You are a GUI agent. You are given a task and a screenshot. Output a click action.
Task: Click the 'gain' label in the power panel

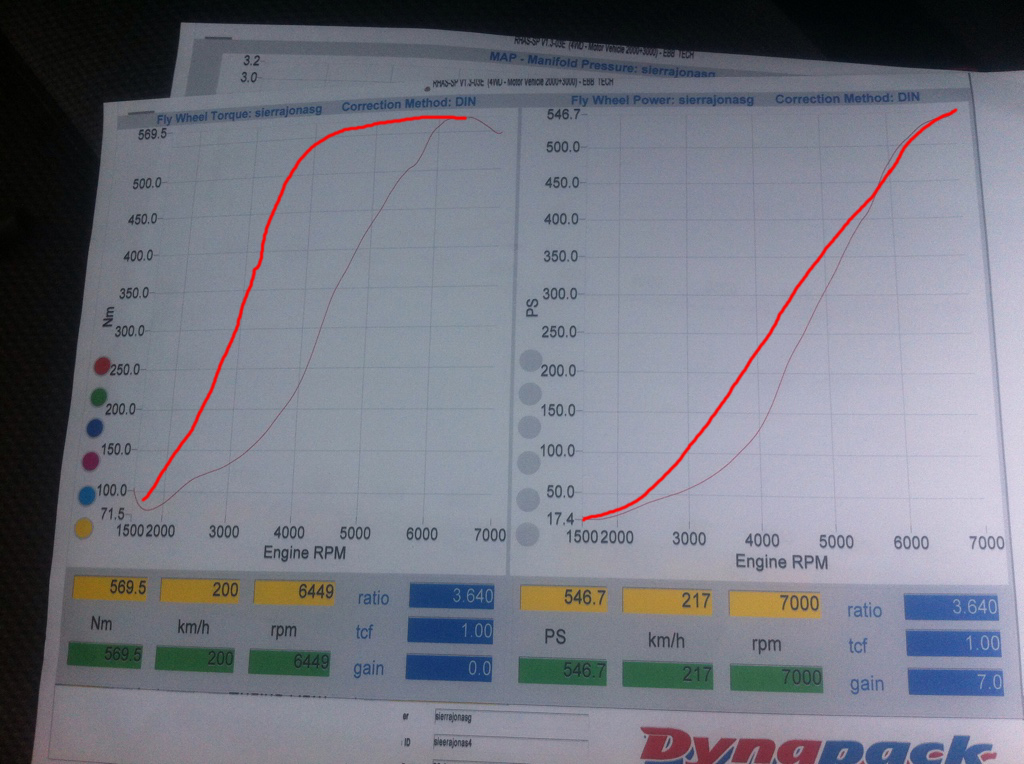click(867, 684)
